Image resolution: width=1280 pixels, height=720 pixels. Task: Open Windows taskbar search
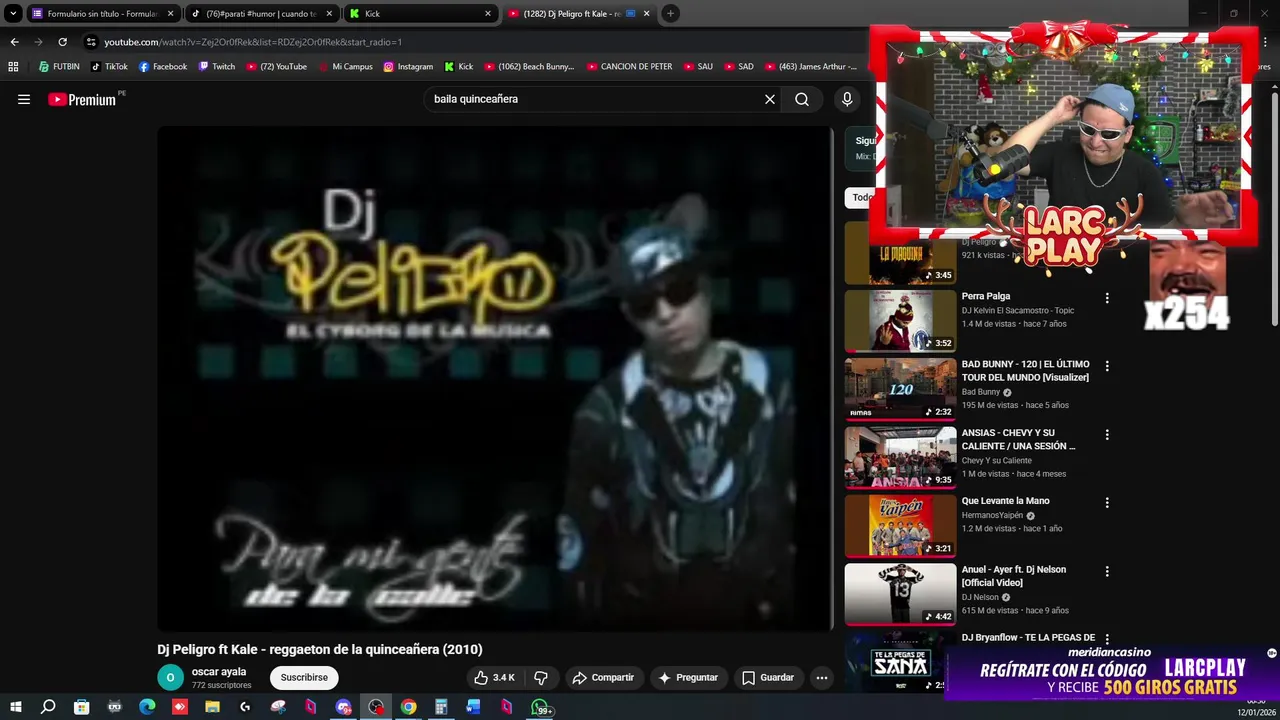tap(48, 707)
